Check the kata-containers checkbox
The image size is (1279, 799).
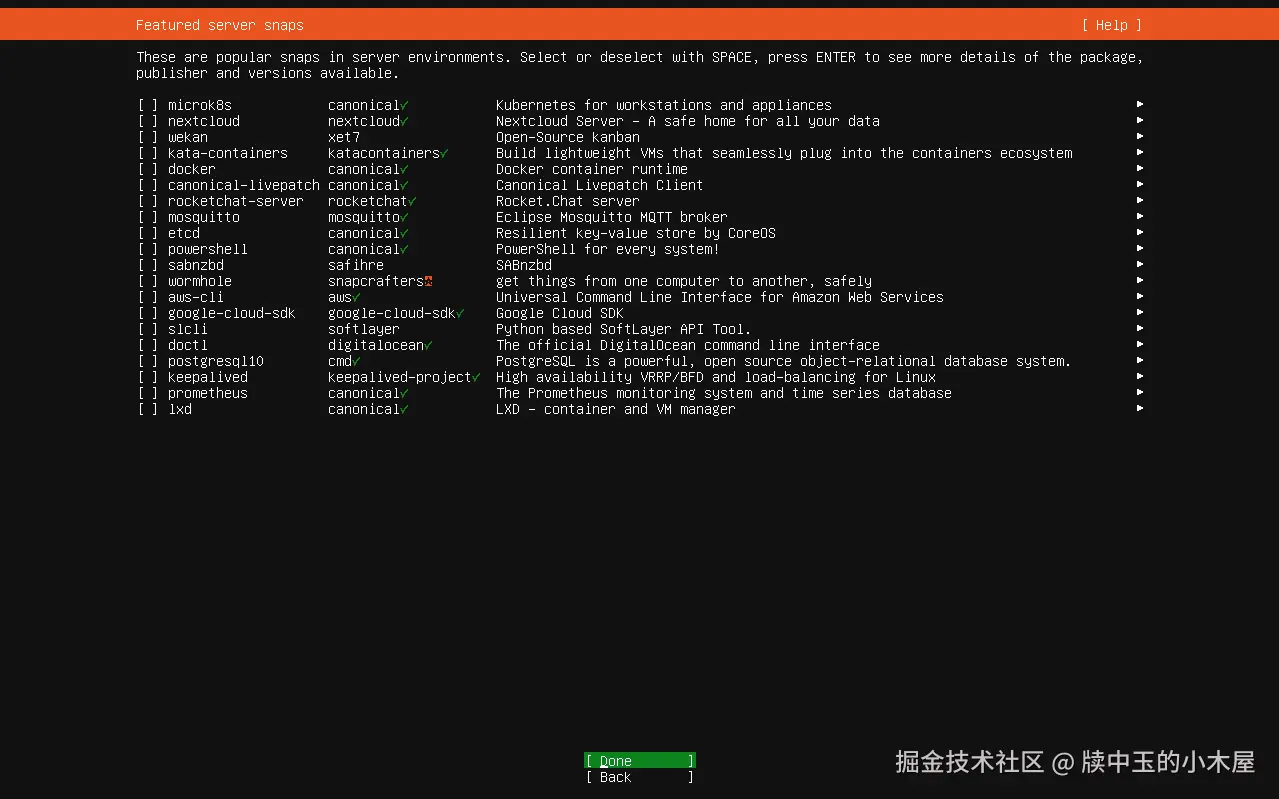[x=148, y=153]
